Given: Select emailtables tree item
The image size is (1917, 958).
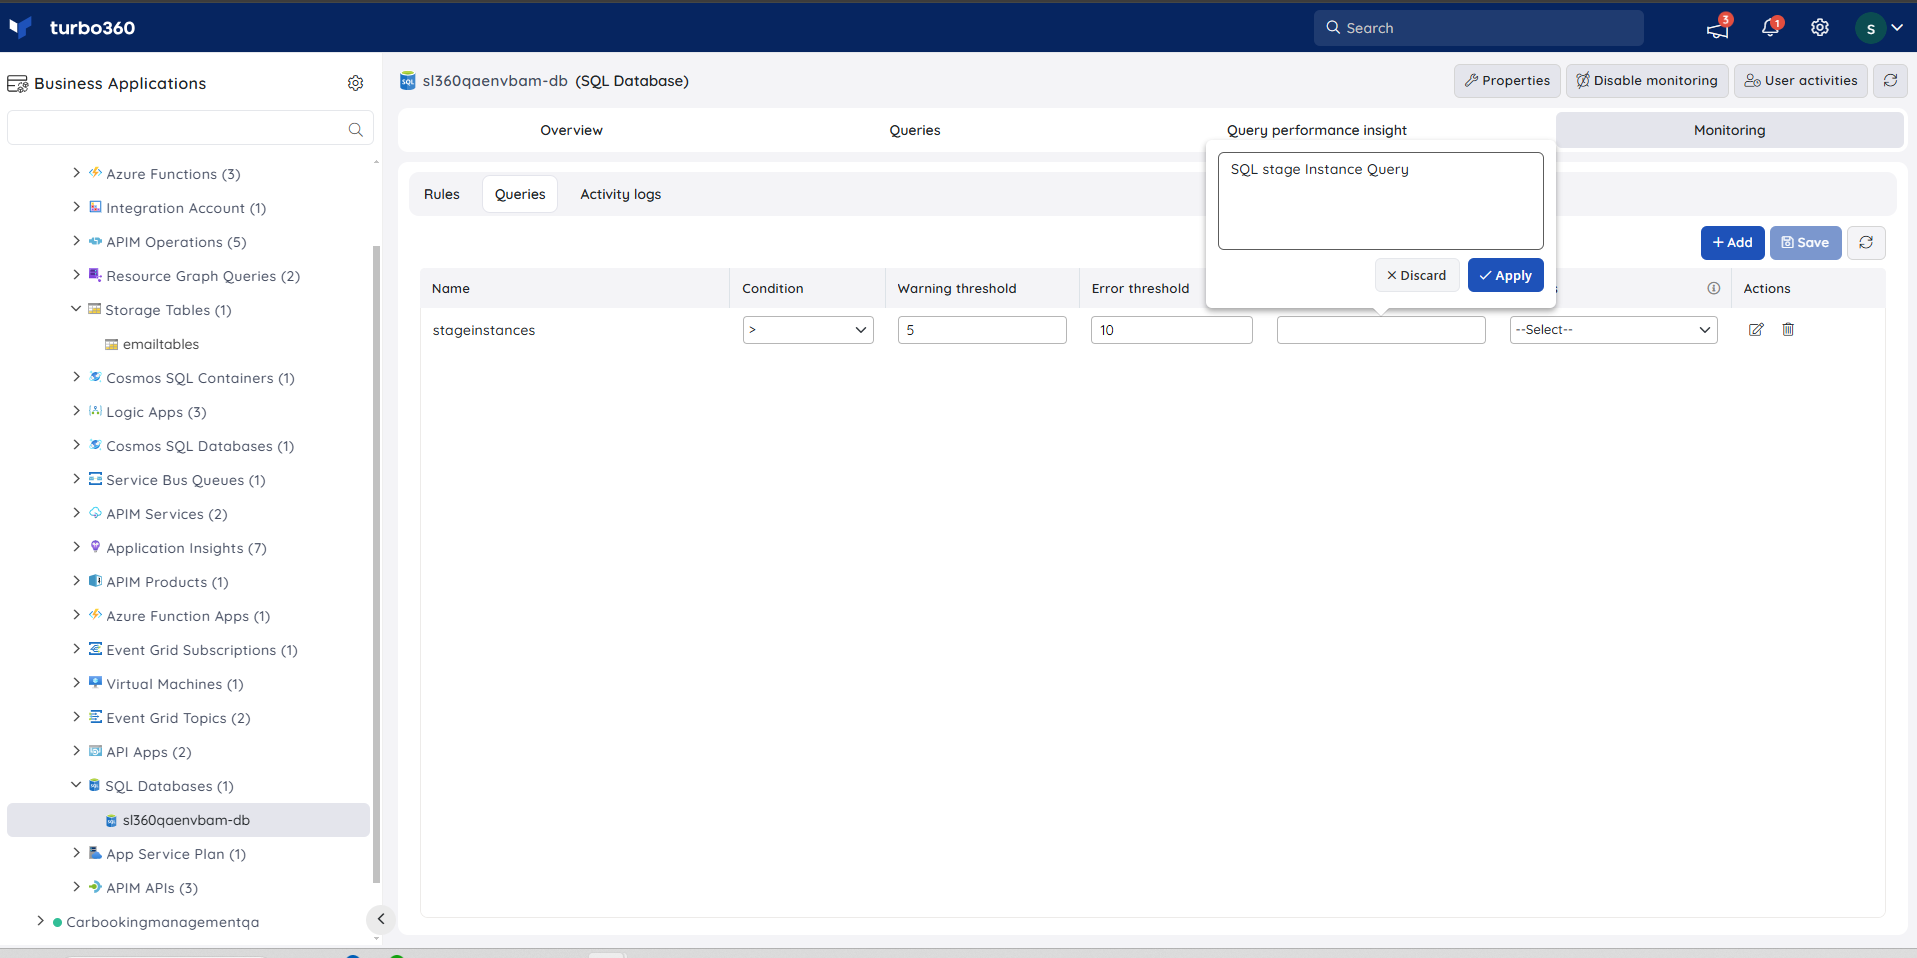Looking at the screenshot, I should point(161,344).
